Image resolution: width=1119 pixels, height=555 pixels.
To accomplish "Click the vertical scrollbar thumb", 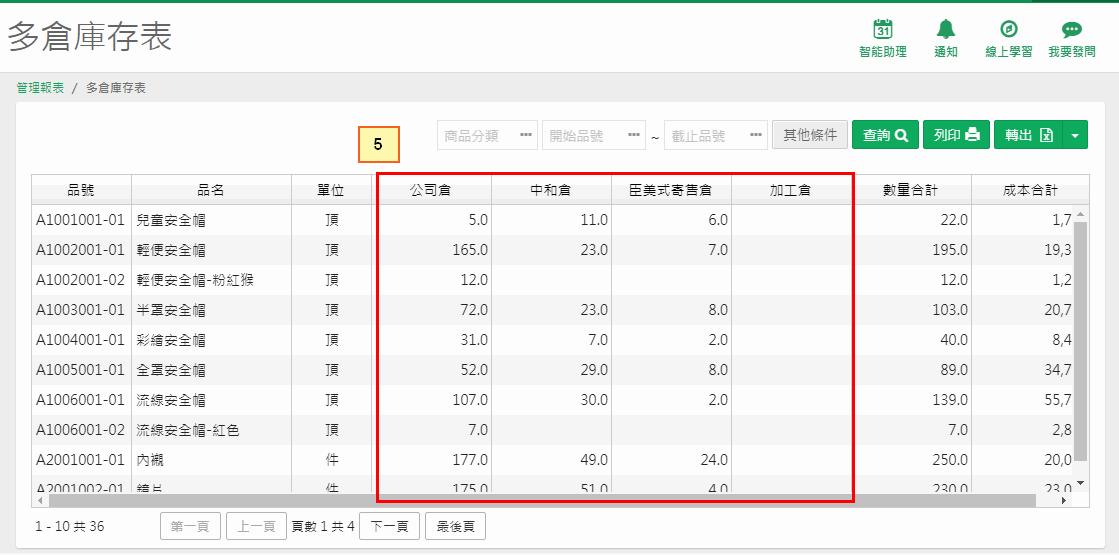I will click(x=1080, y=341).
